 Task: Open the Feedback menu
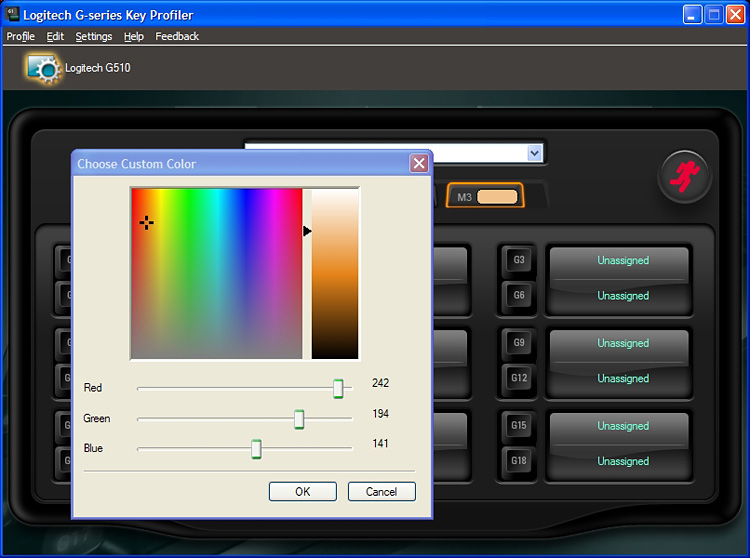click(177, 36)
